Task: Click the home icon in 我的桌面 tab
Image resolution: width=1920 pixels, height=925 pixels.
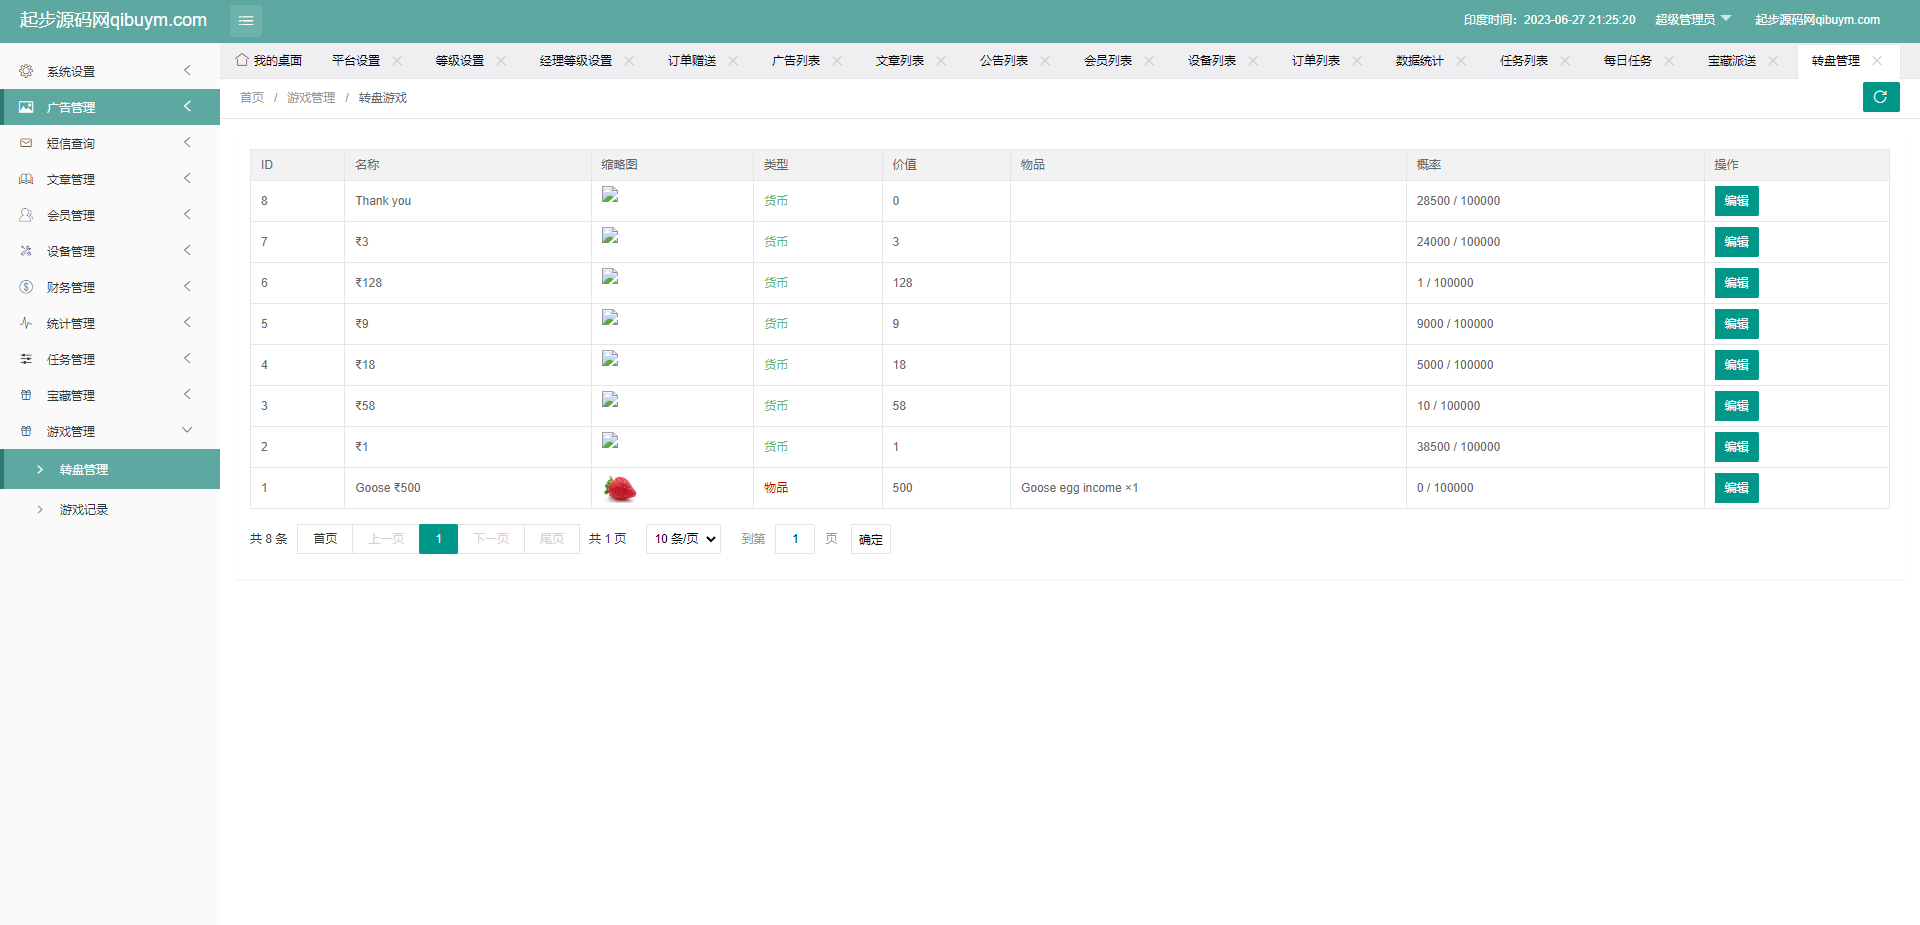Action: point(242,60)
